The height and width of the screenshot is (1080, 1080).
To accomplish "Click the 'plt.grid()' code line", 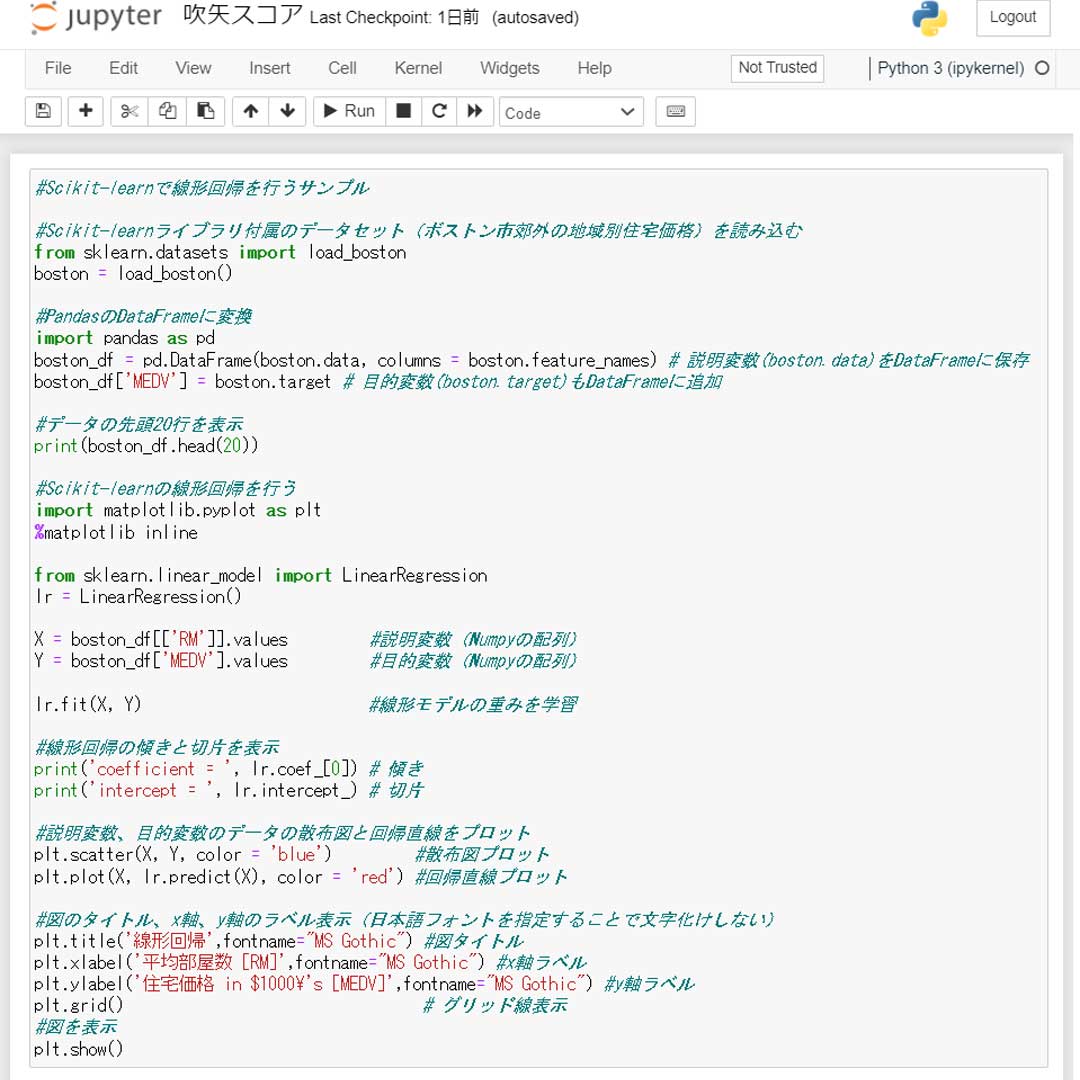I will point(78,1006).
